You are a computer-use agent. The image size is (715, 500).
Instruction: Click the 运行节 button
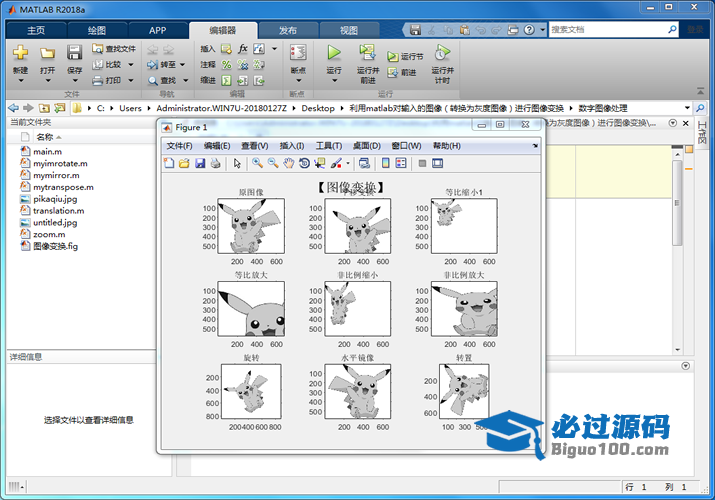coord(406,57)
